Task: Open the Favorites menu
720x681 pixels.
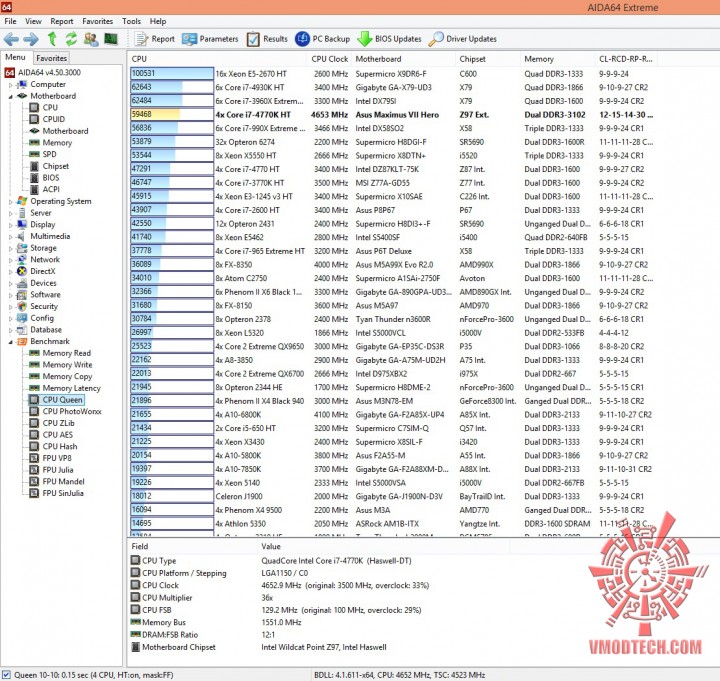Action: 97,21
